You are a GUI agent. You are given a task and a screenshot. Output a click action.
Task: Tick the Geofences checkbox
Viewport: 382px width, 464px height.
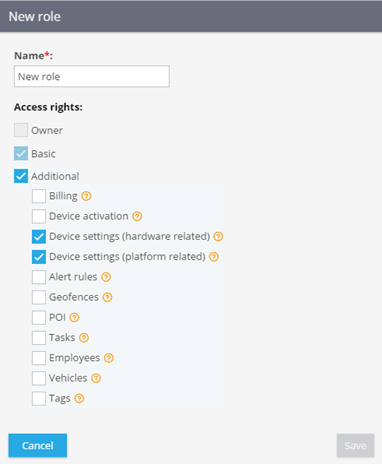coord(39,297)
